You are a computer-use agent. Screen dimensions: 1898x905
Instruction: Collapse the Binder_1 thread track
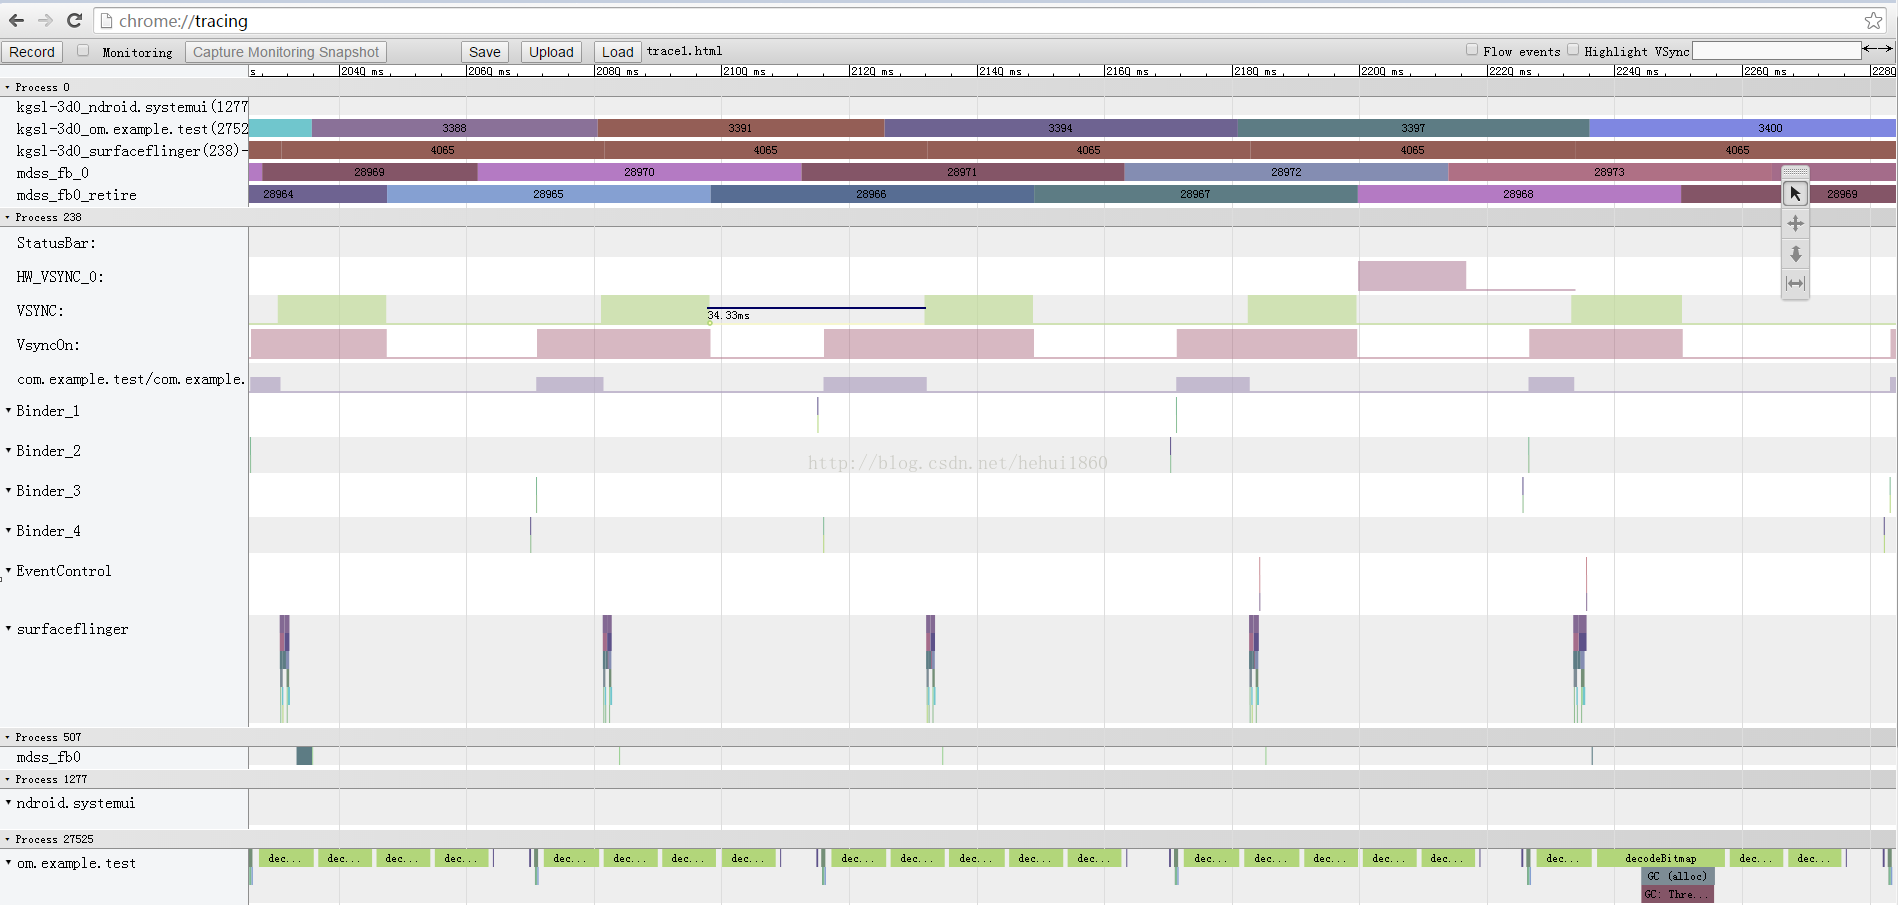[x=8, y=410]
